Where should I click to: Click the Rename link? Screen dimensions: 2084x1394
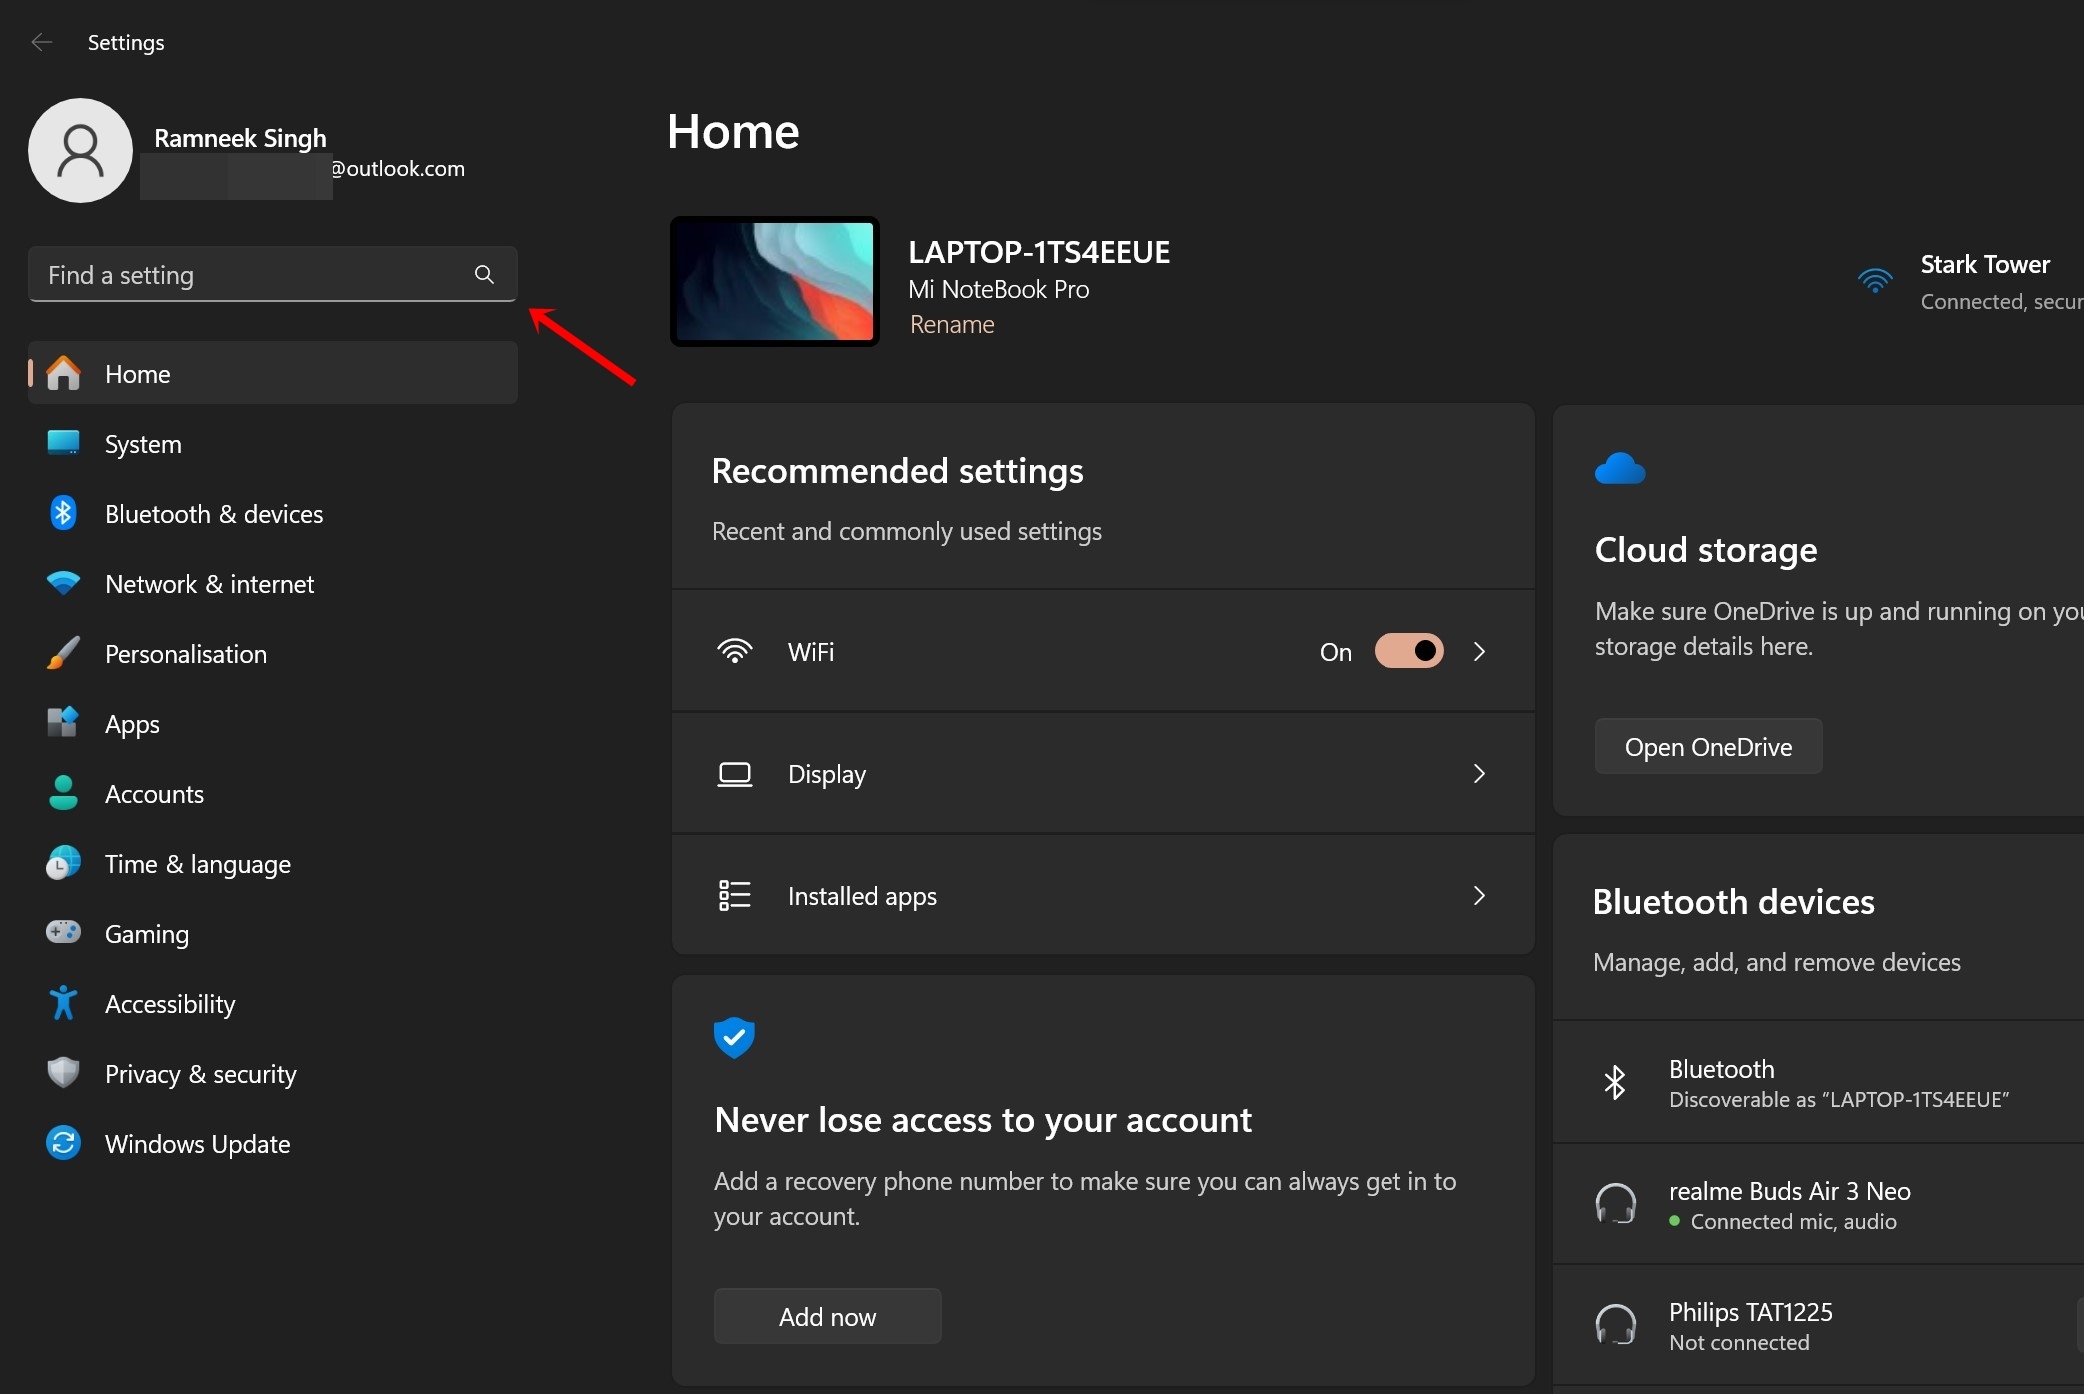click(951, 324)
